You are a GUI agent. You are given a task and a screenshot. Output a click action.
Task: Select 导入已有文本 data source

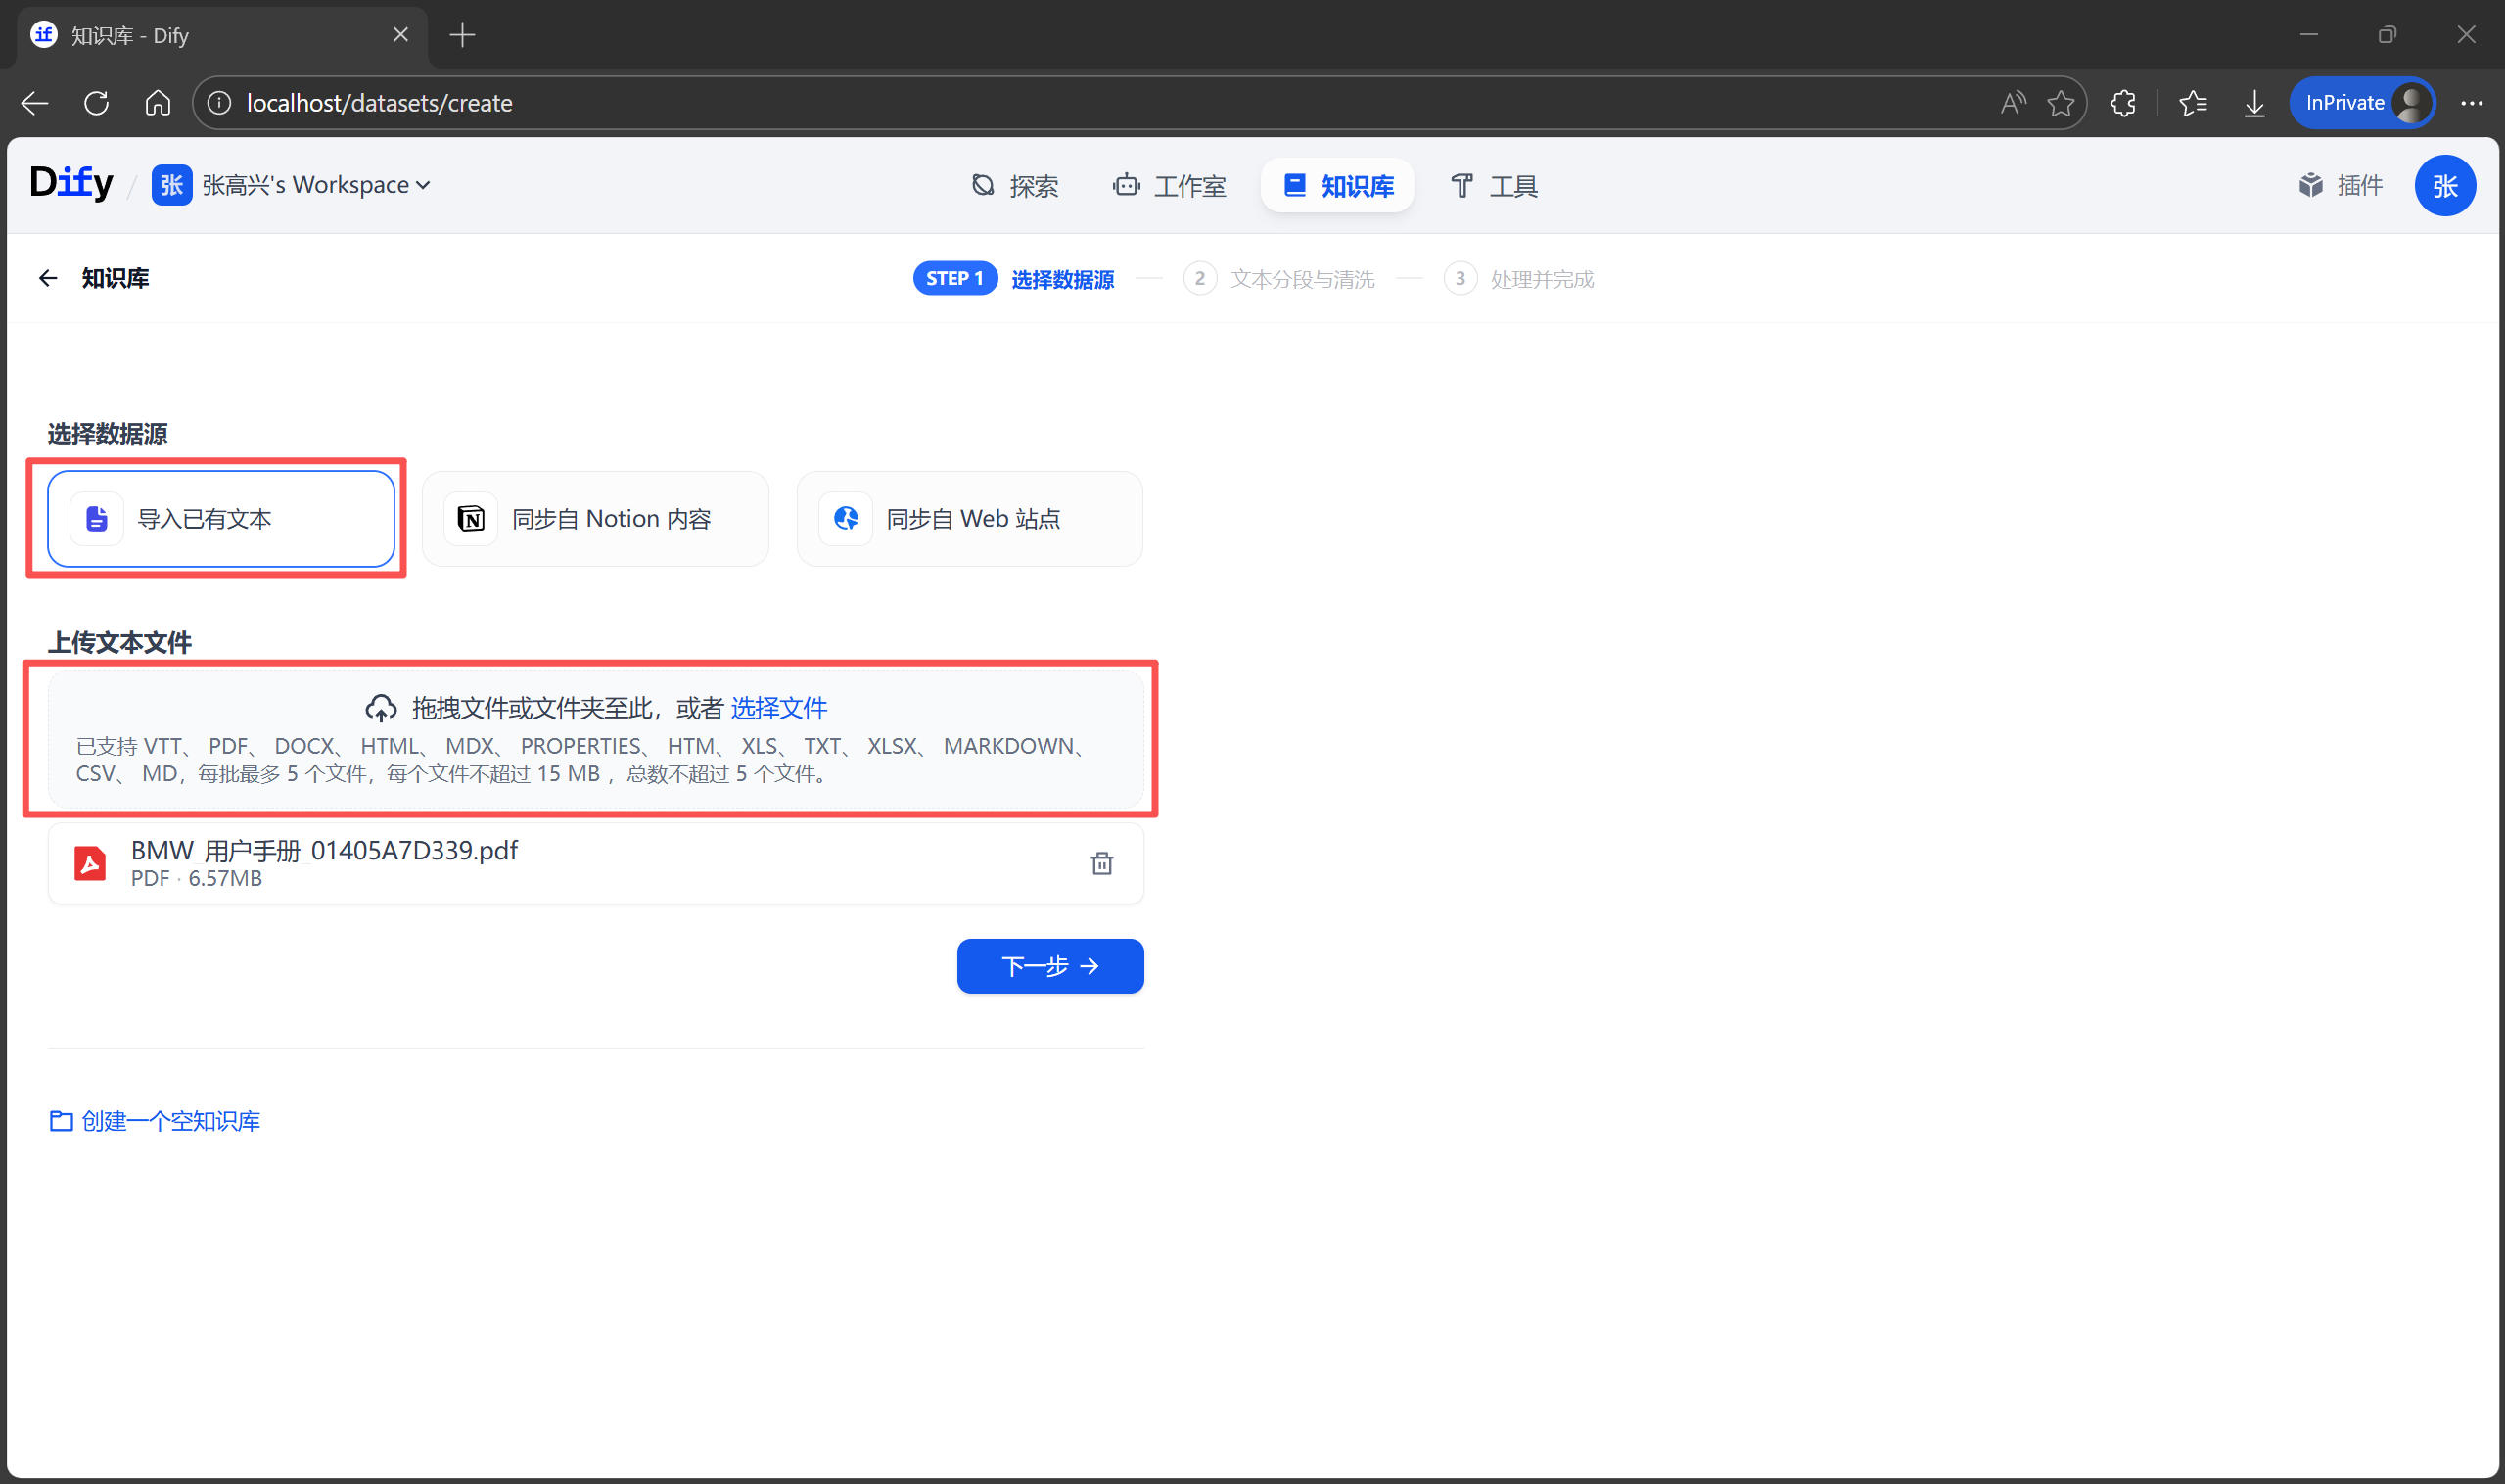(221, 519)
